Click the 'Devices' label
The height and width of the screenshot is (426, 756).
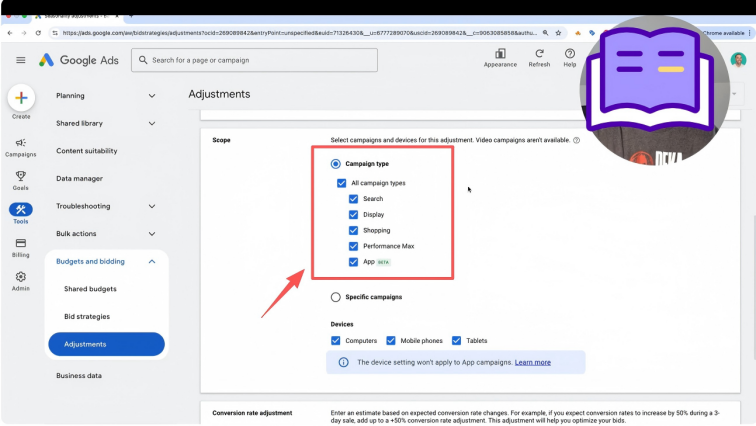pos(342,324)
